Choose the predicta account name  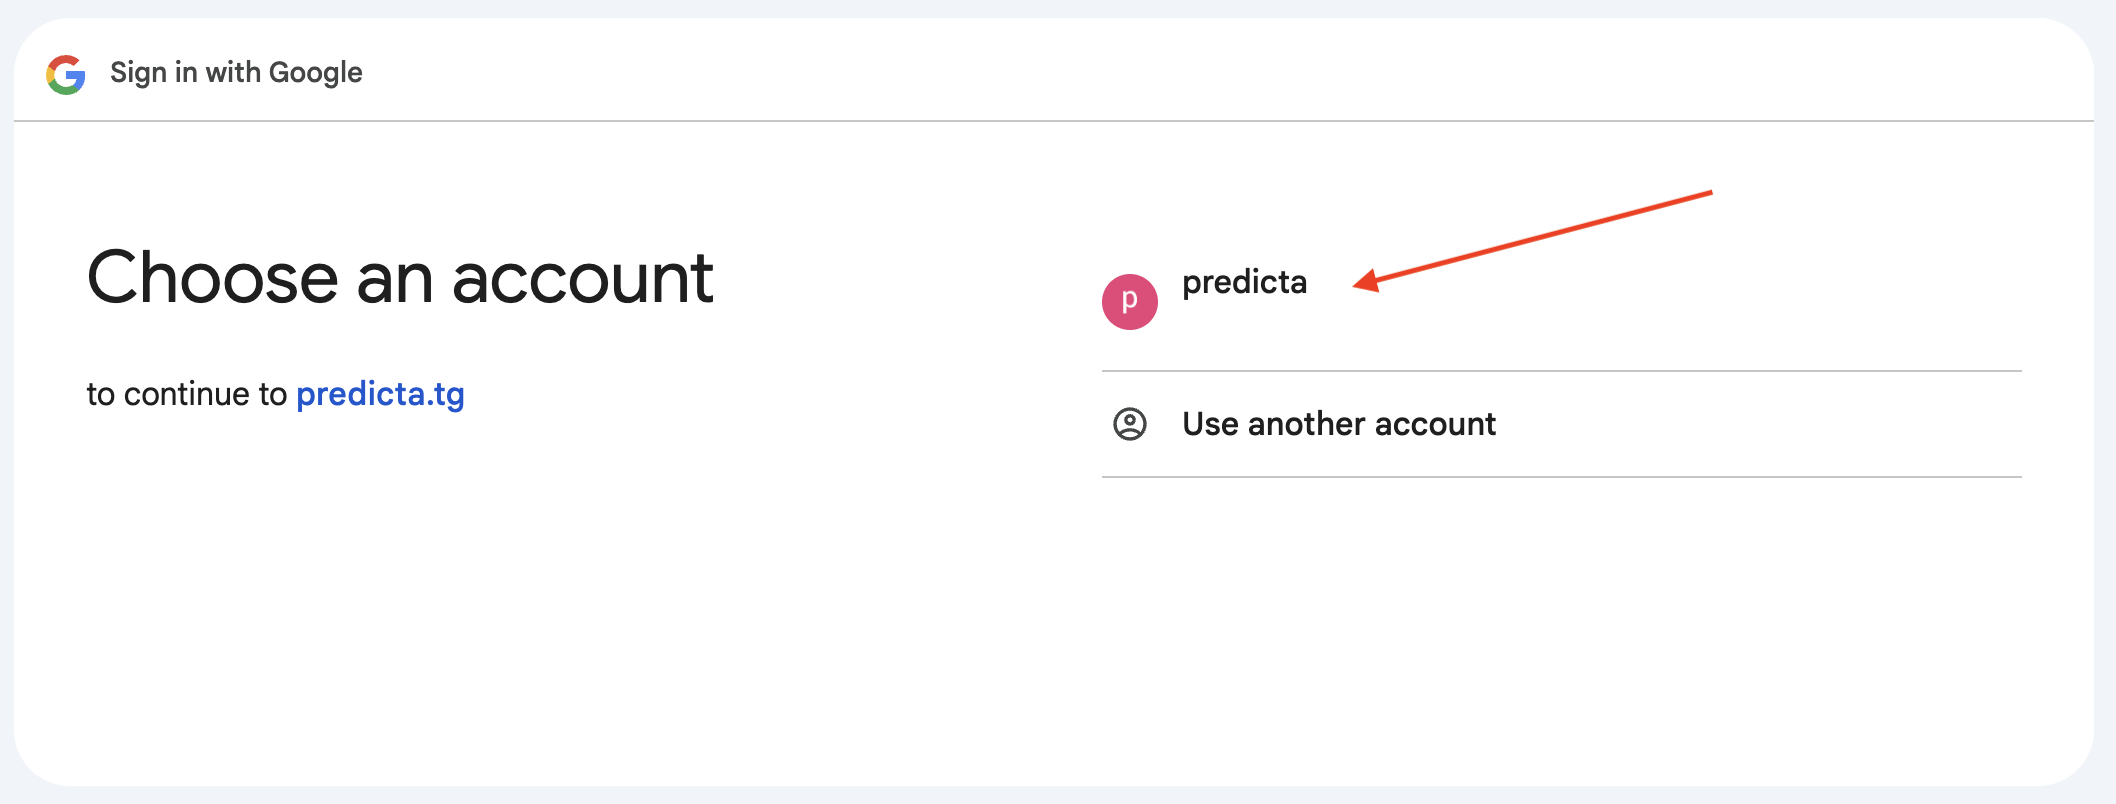click(x=1244, y=283)
